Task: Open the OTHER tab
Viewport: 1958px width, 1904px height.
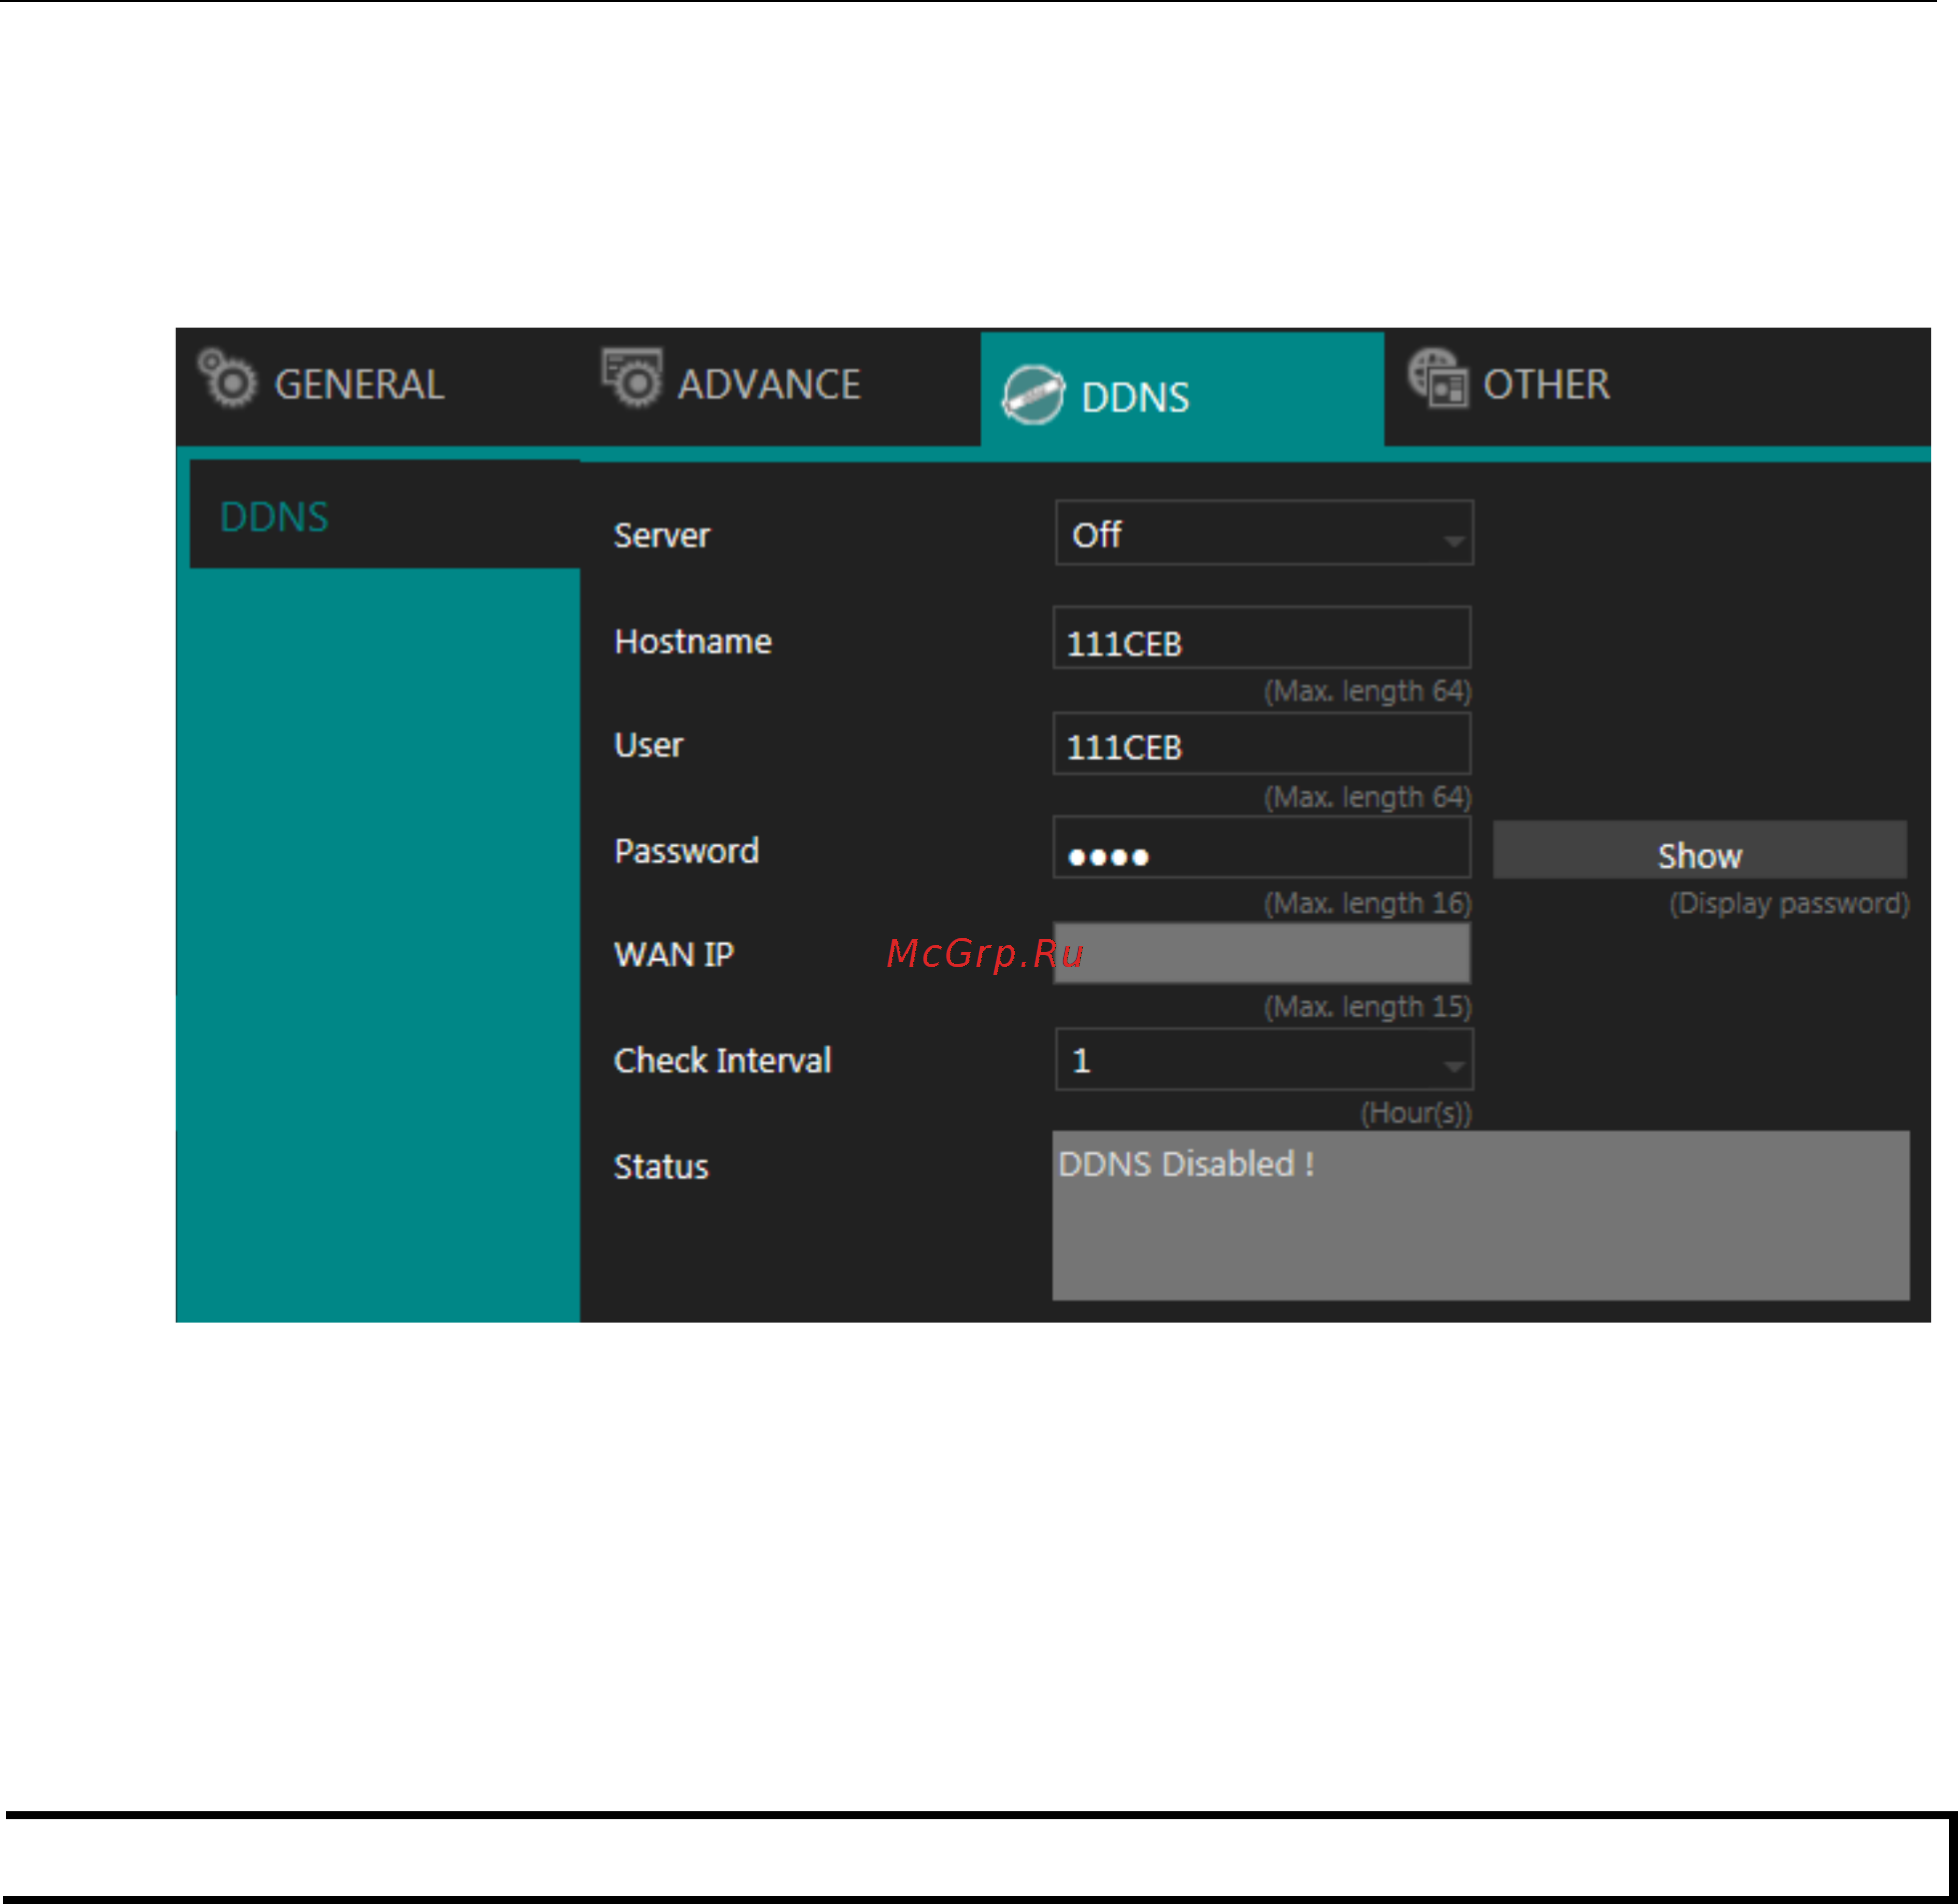Action: (x=1546, y=385)
